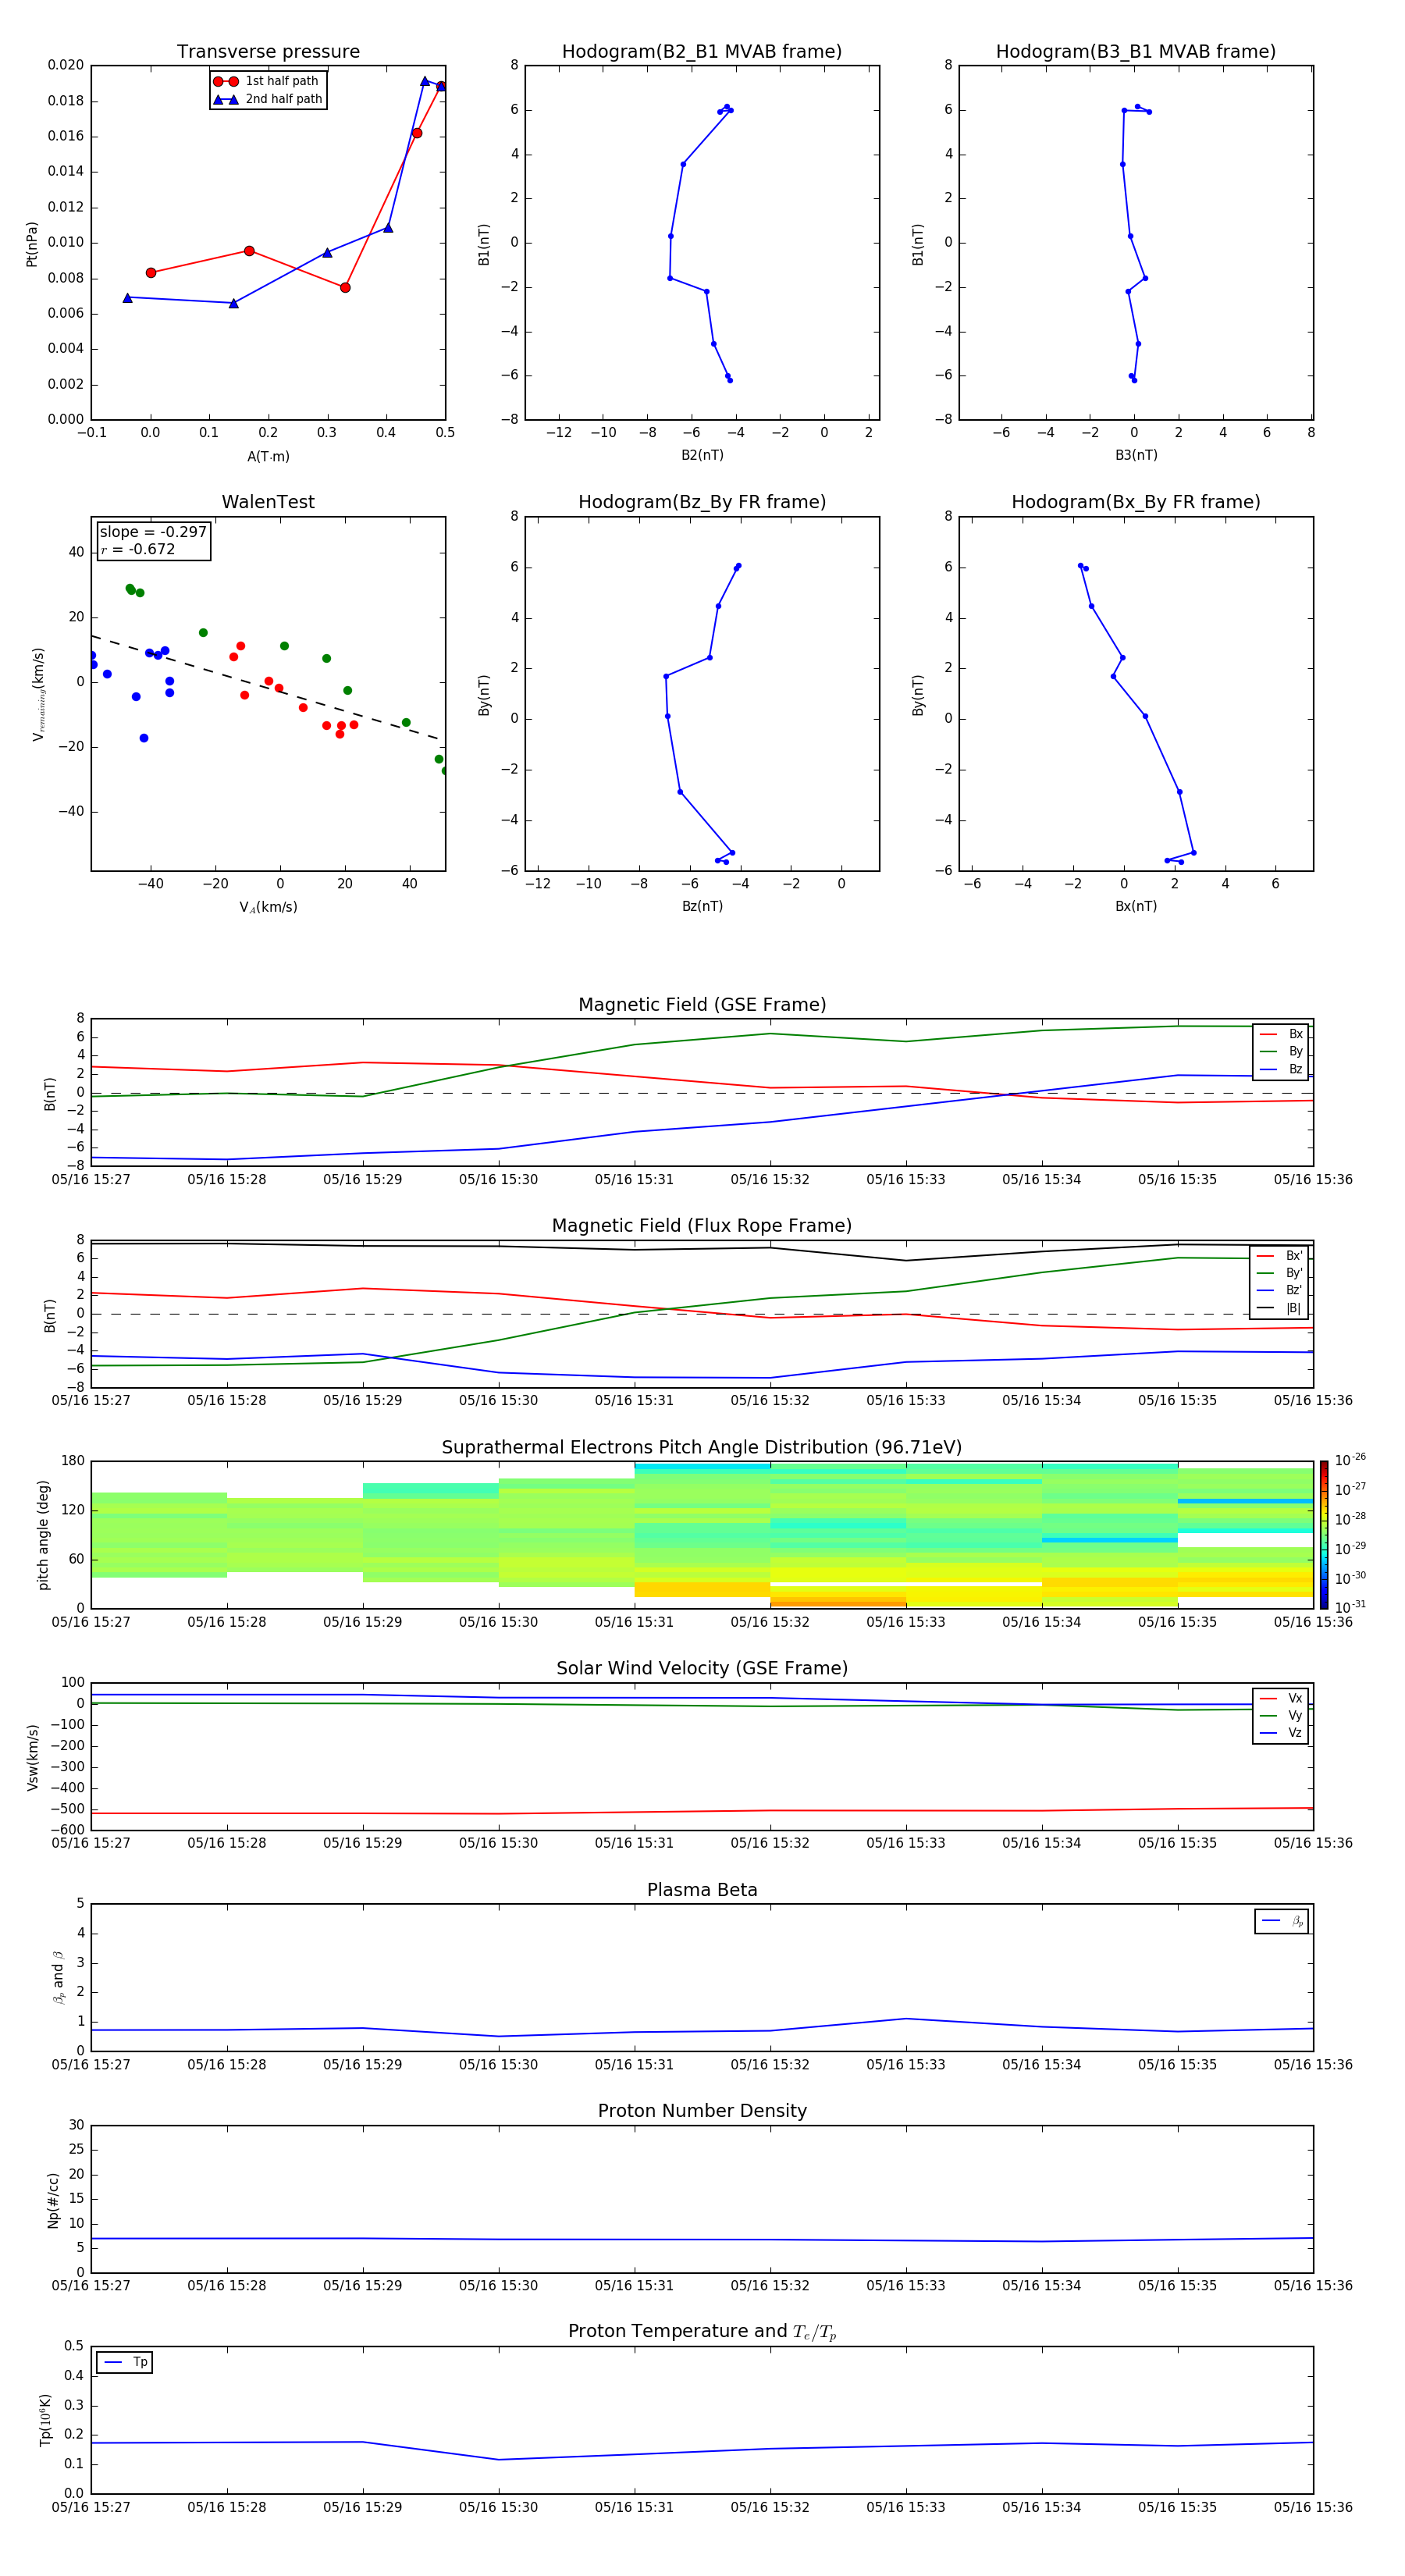Click the "10^-31" colorbar tick label
This screenshot has width=1405, height=2576.
tap(1350, 1607)
